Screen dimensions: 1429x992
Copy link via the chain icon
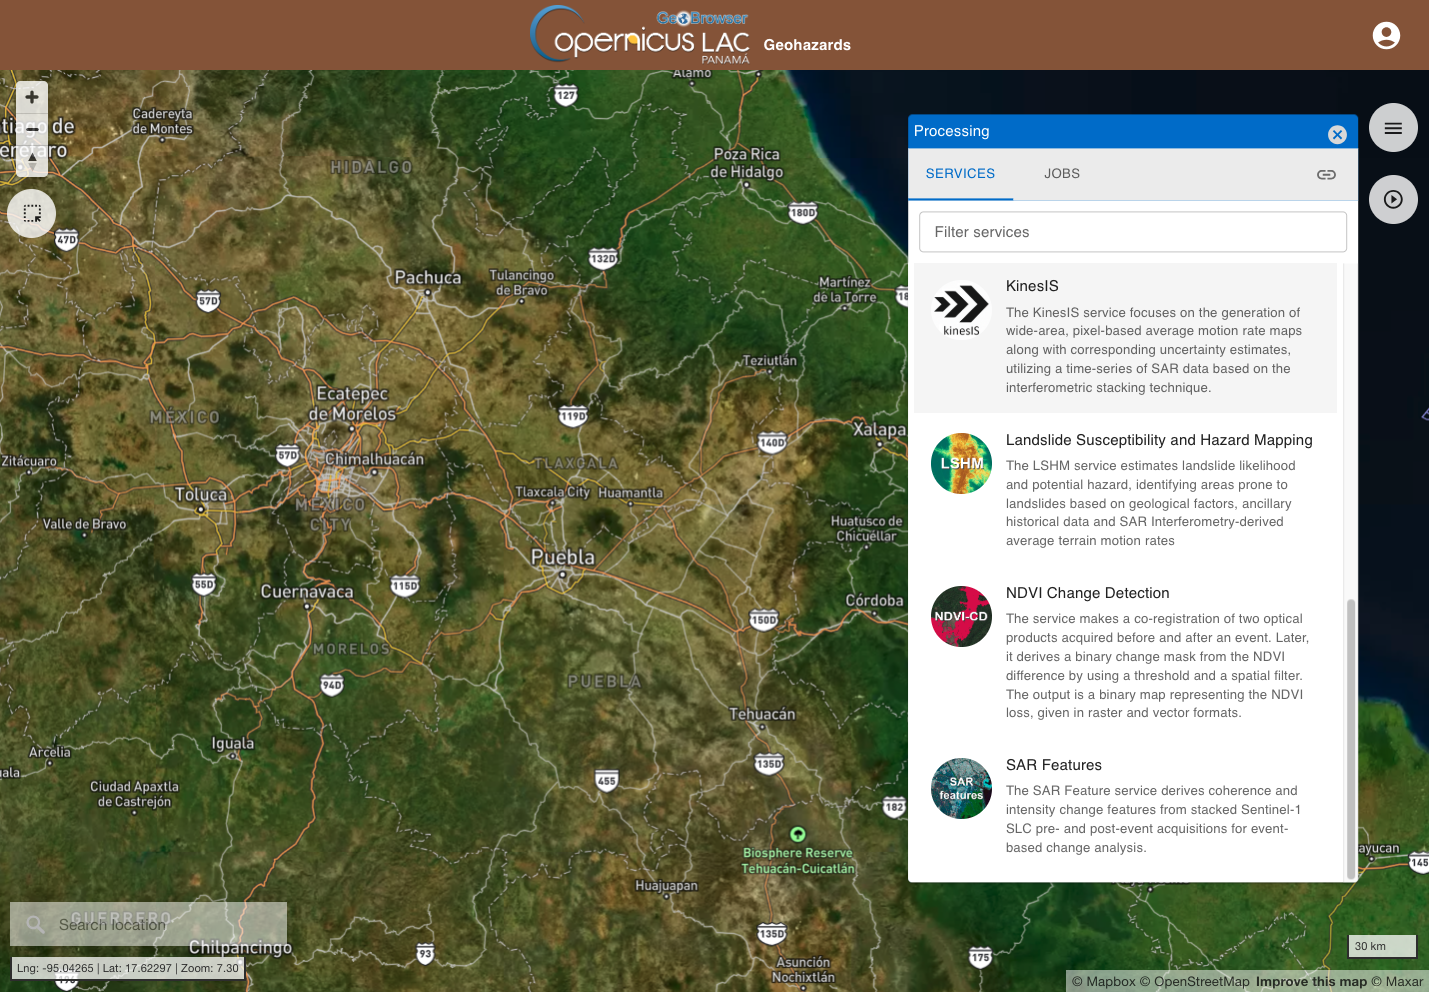[x=1326, y=174]
